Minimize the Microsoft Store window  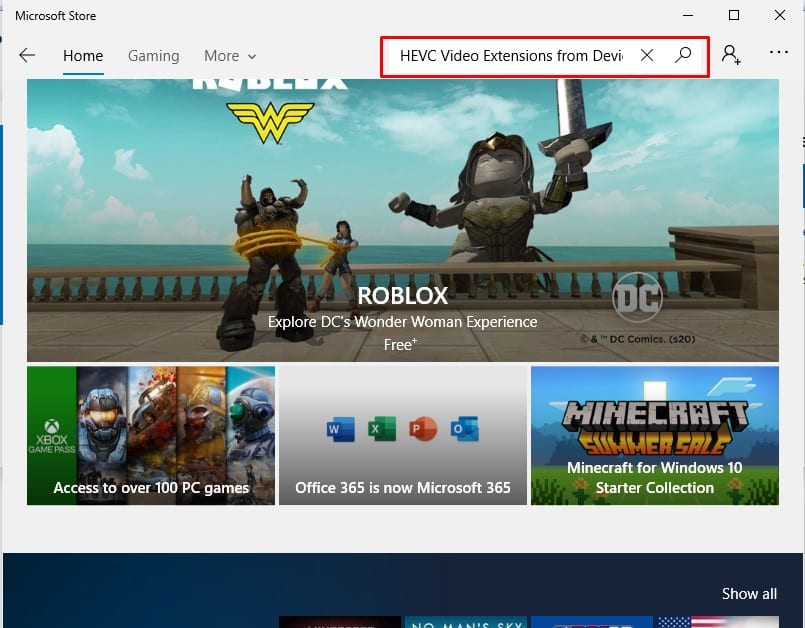[688, 15]
